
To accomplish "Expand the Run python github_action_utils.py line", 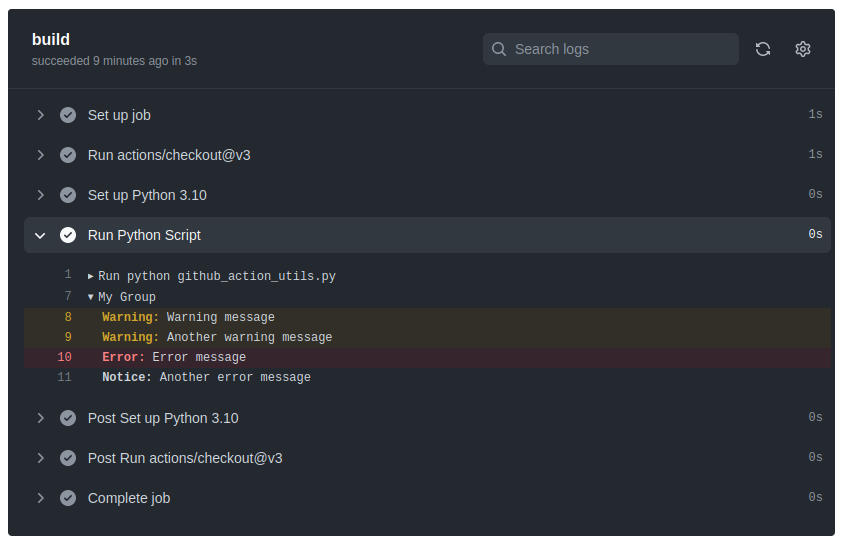I will coord(91,275).
